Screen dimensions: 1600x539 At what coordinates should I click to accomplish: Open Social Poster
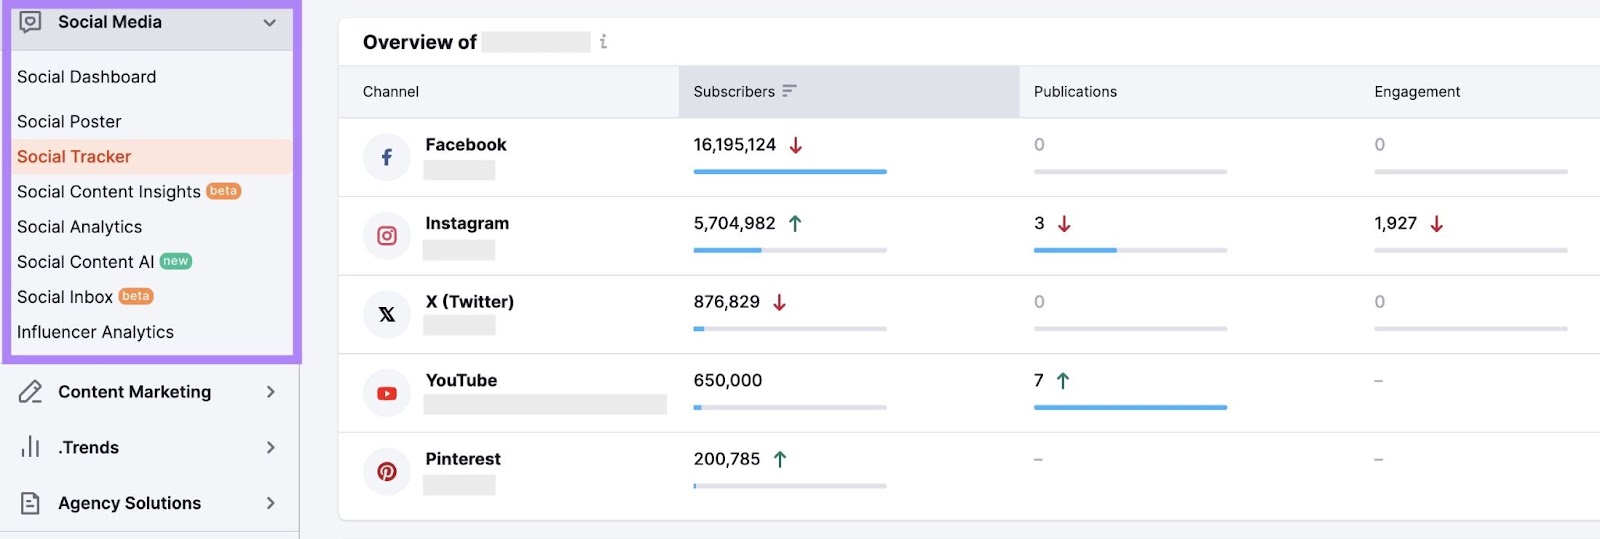click(69, 122)
